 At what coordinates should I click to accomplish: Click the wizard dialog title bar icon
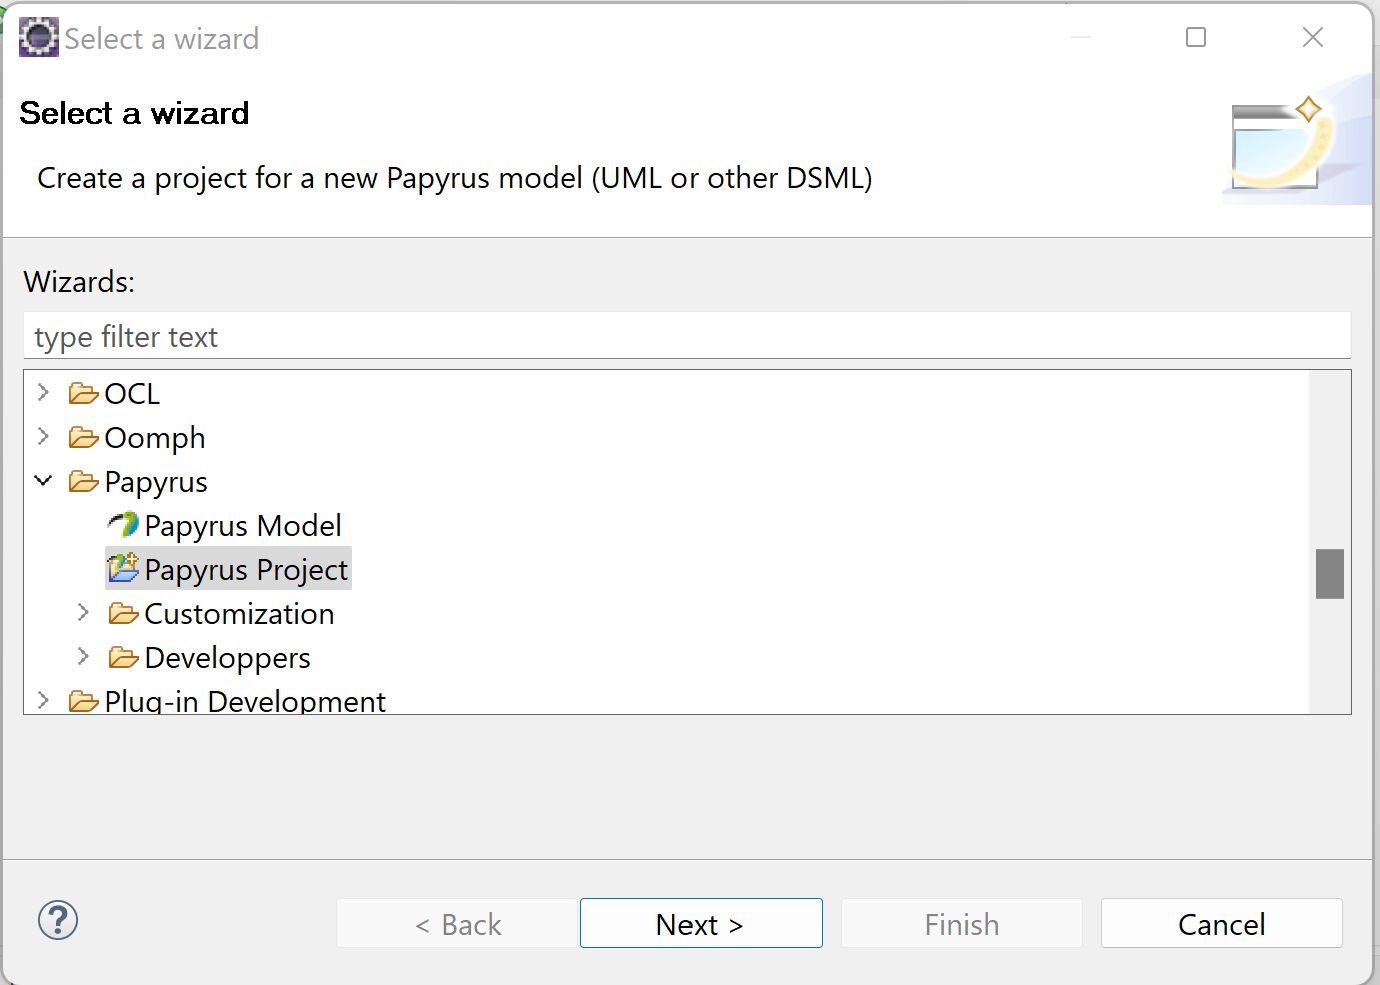pyautogui.click(x=38, y=37)
